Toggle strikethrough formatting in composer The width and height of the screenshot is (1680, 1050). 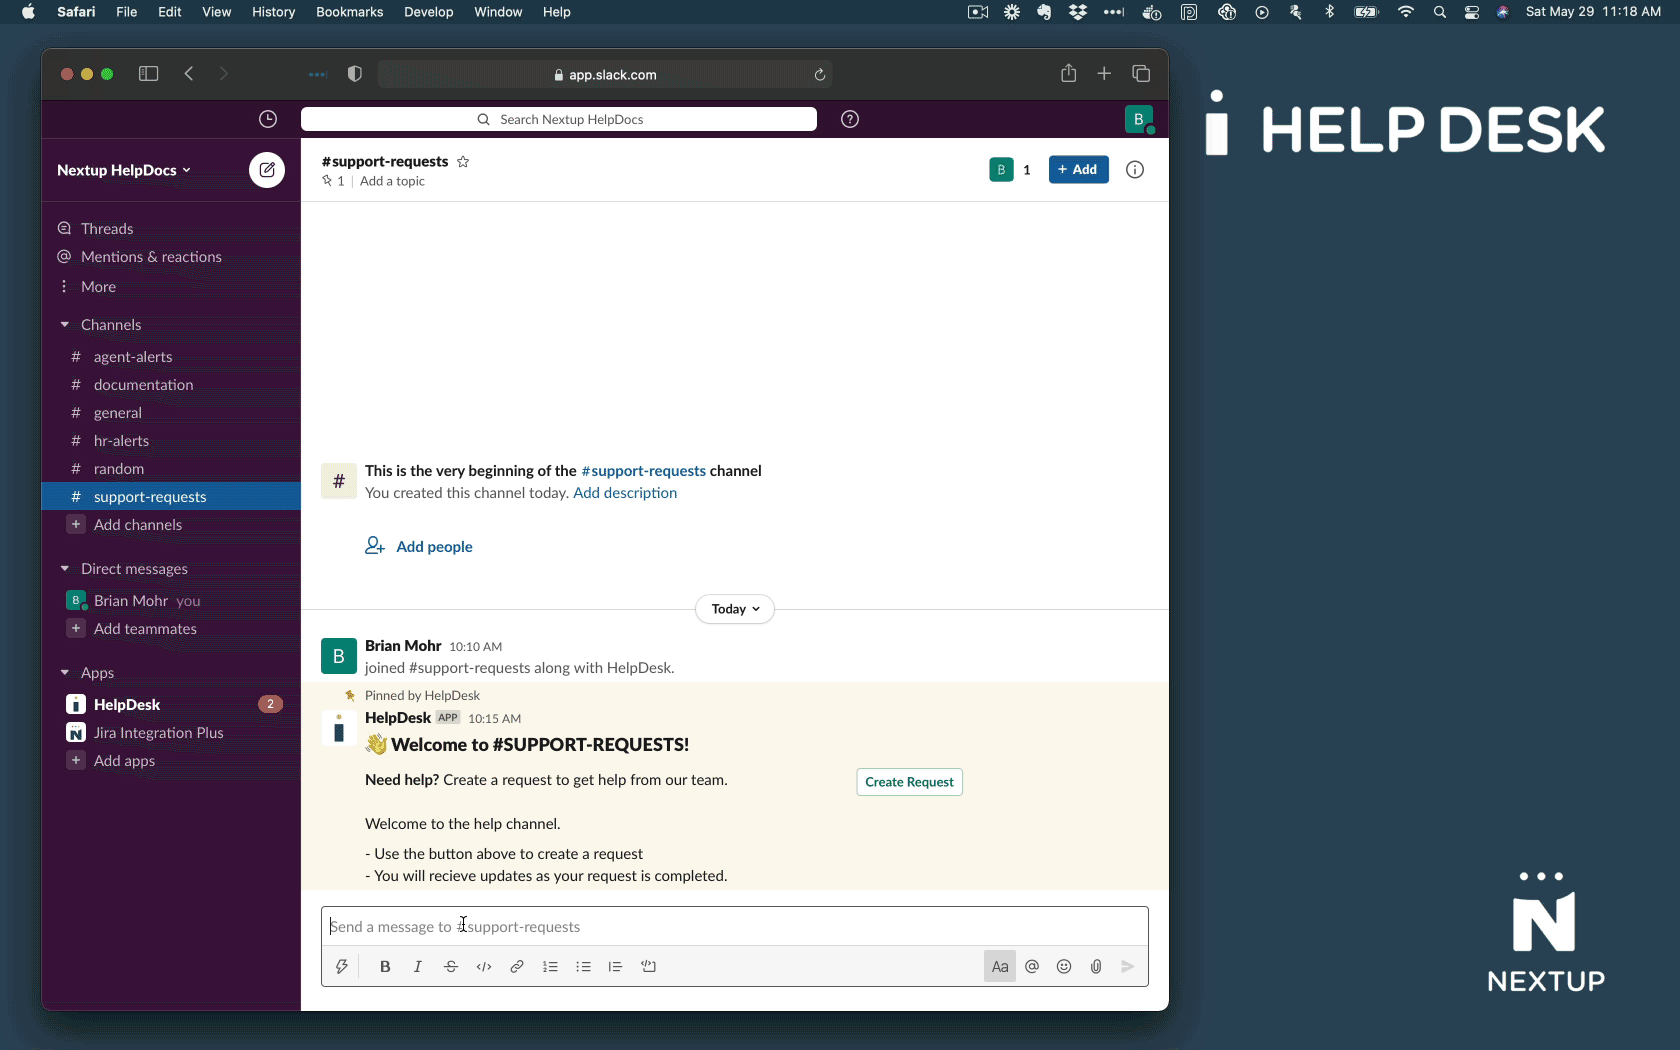[x=451, y=967]
